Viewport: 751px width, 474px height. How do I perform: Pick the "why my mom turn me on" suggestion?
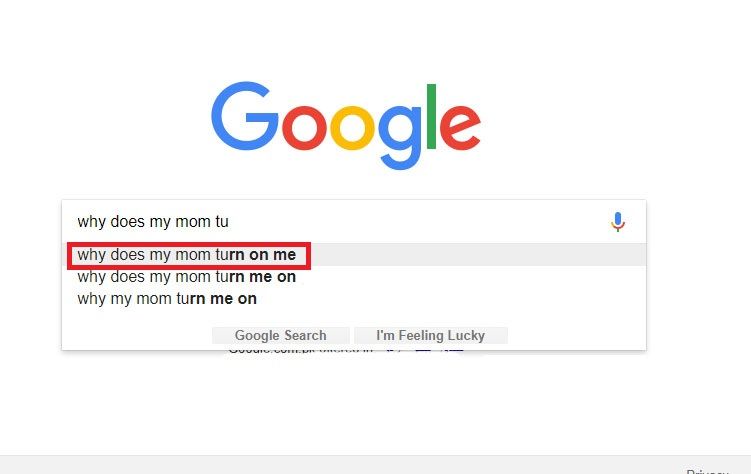coord(167,298)
